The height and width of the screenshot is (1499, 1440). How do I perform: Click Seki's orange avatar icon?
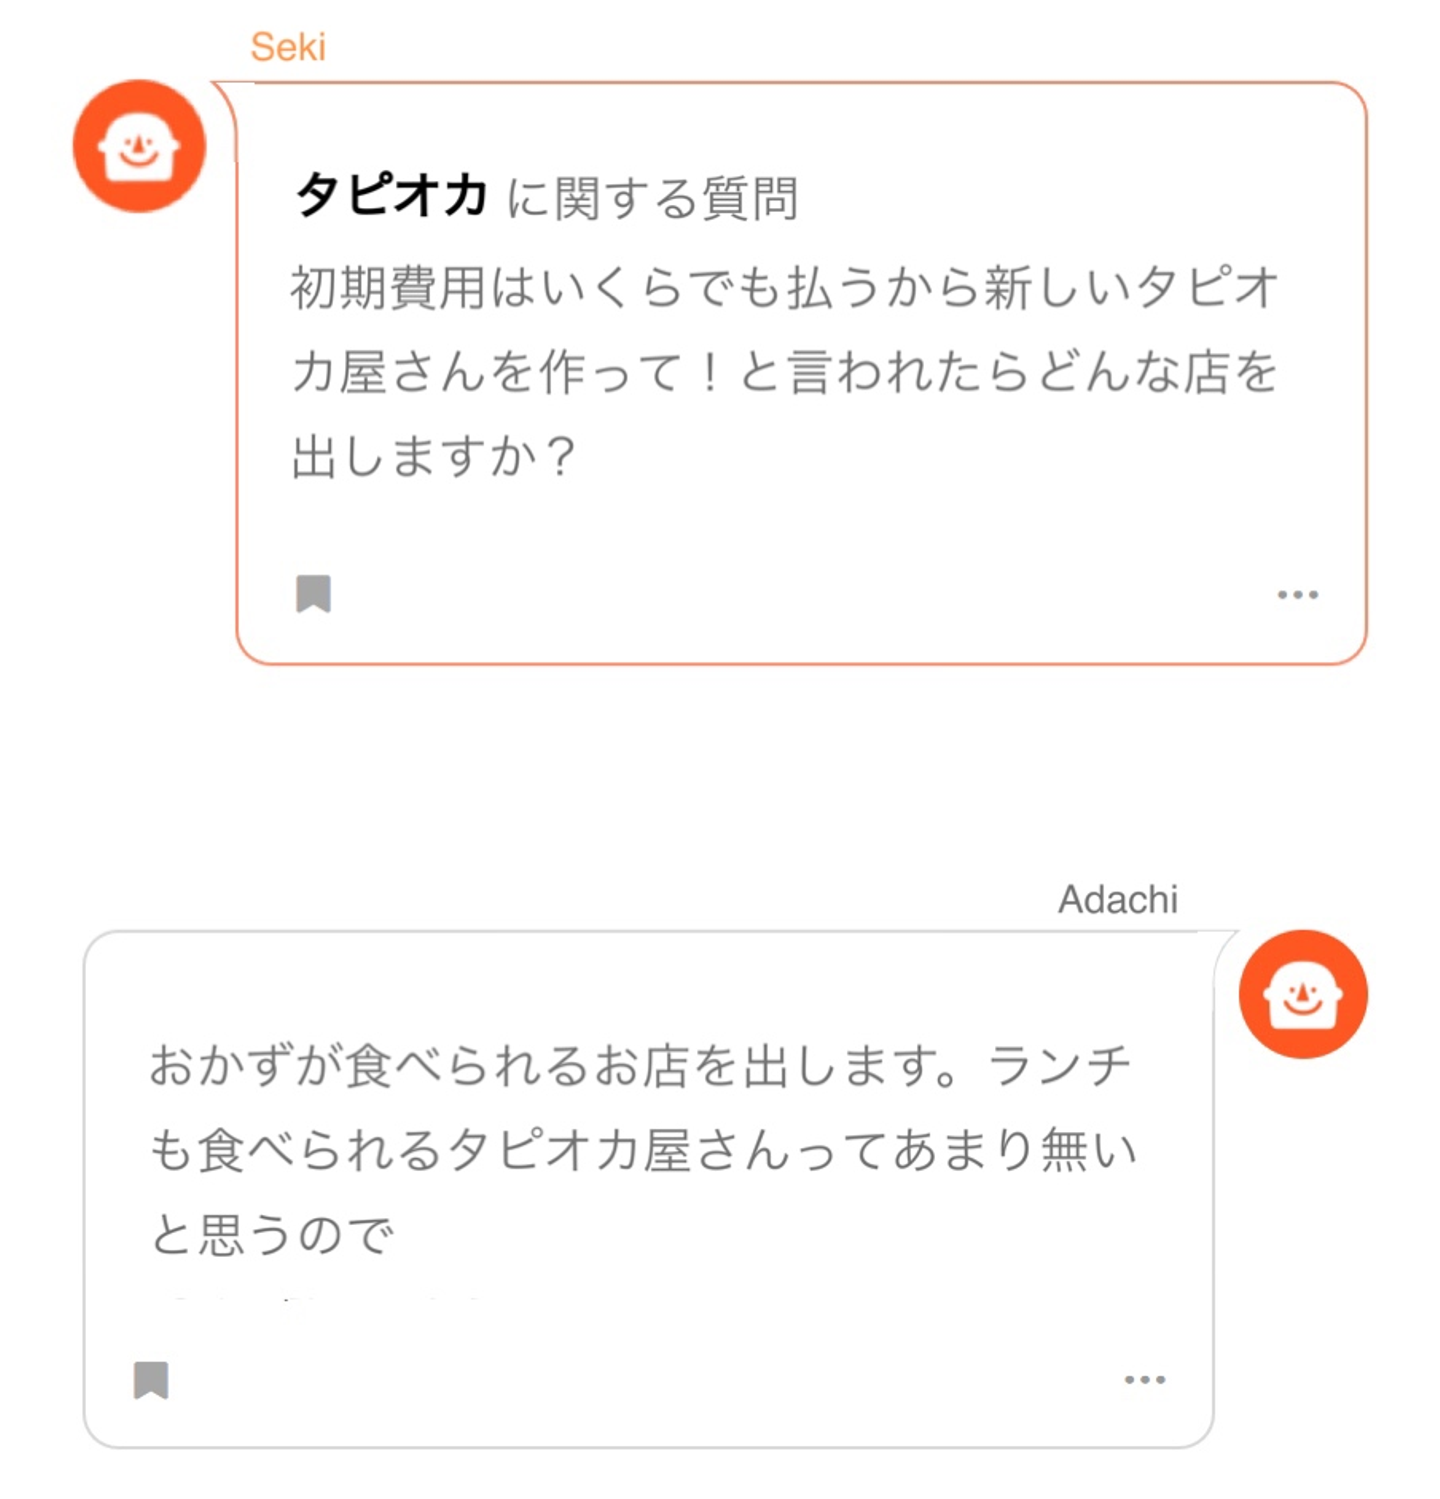[139, 146]
